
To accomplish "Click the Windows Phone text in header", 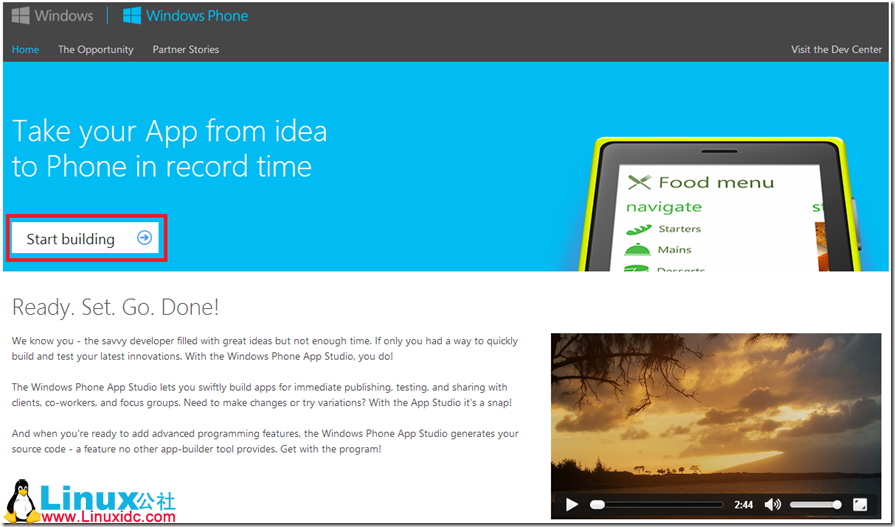I will [197, 16].
